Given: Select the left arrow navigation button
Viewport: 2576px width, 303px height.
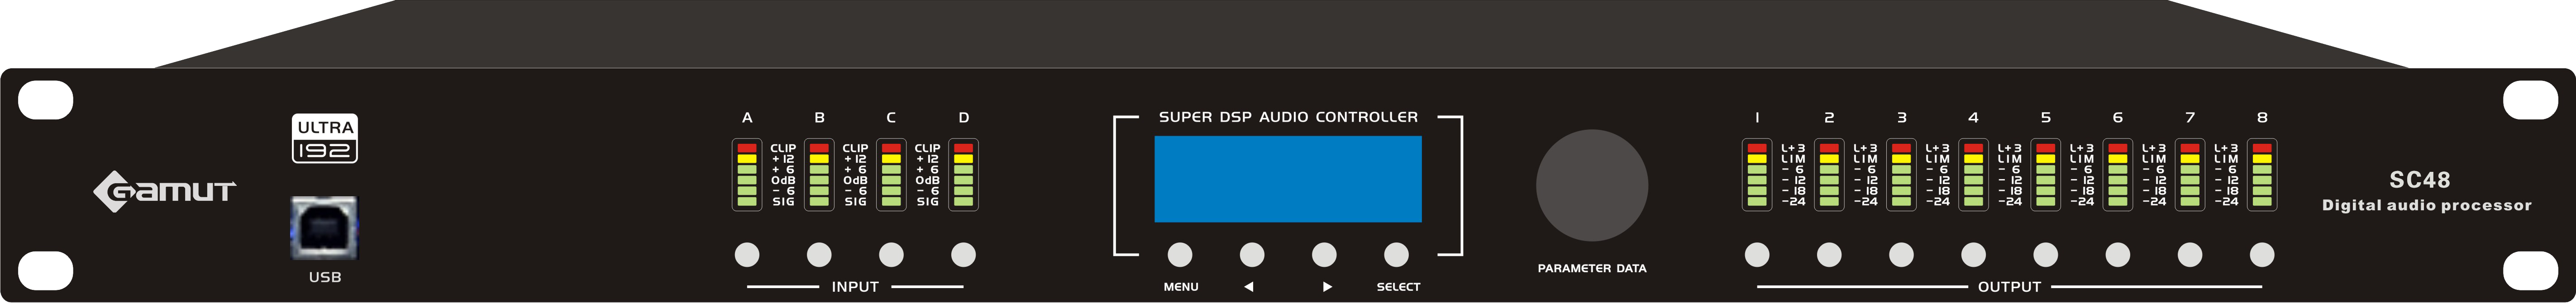Looking at the screenshot, I should (x=1252, y=255).
